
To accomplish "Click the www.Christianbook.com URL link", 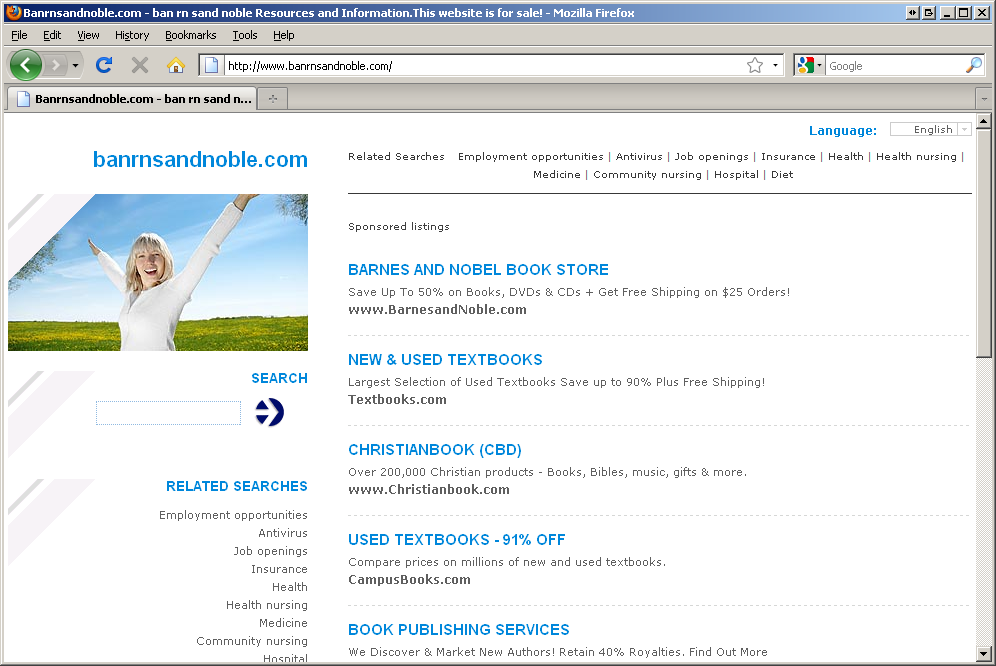I will point(429,489).
